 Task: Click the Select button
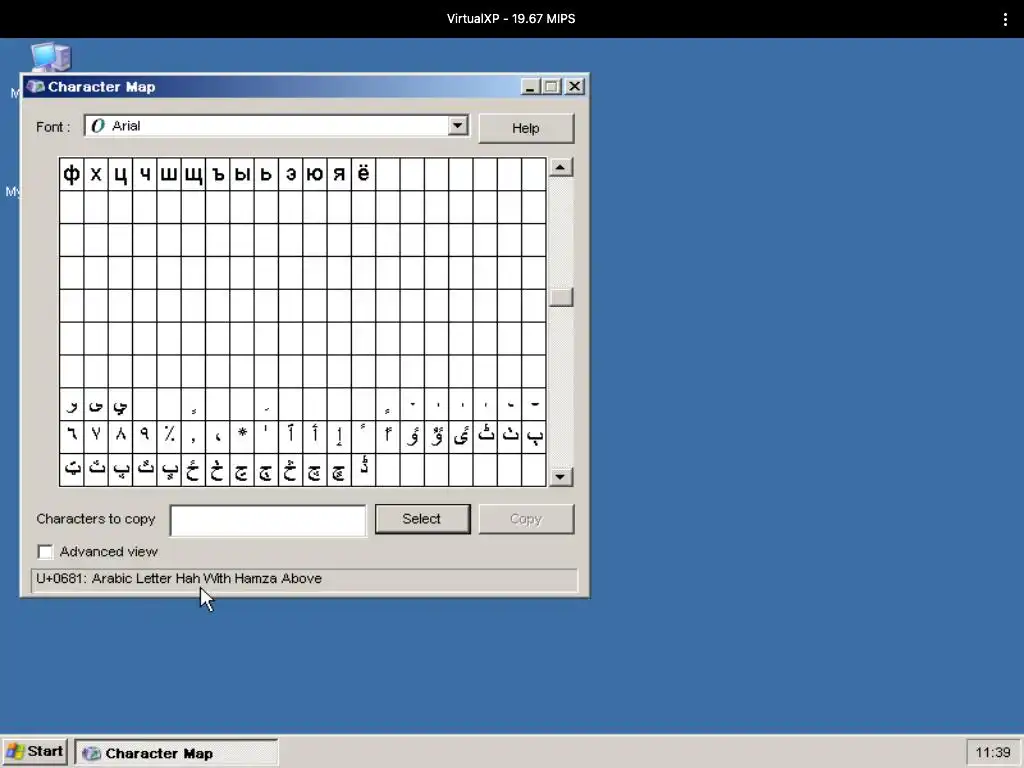point(422,519)
